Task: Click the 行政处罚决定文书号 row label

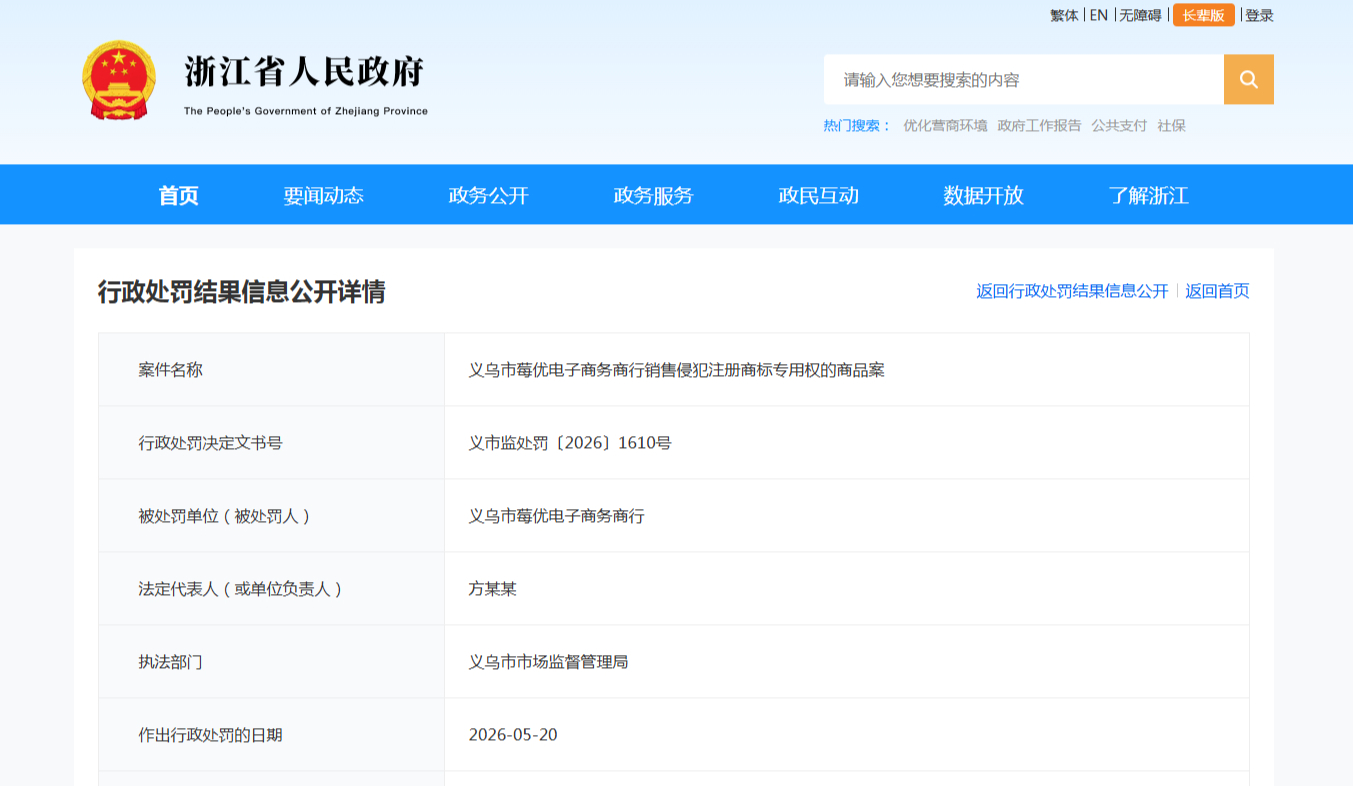Action: coord(210,443)
